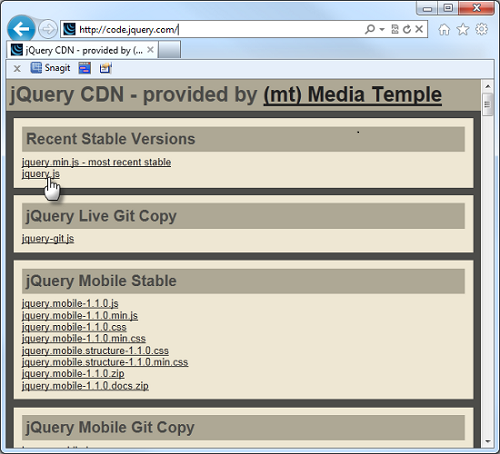The image size is (500, 454).
Task: Click the Snagit editor window icon
Action: point(106,68)
